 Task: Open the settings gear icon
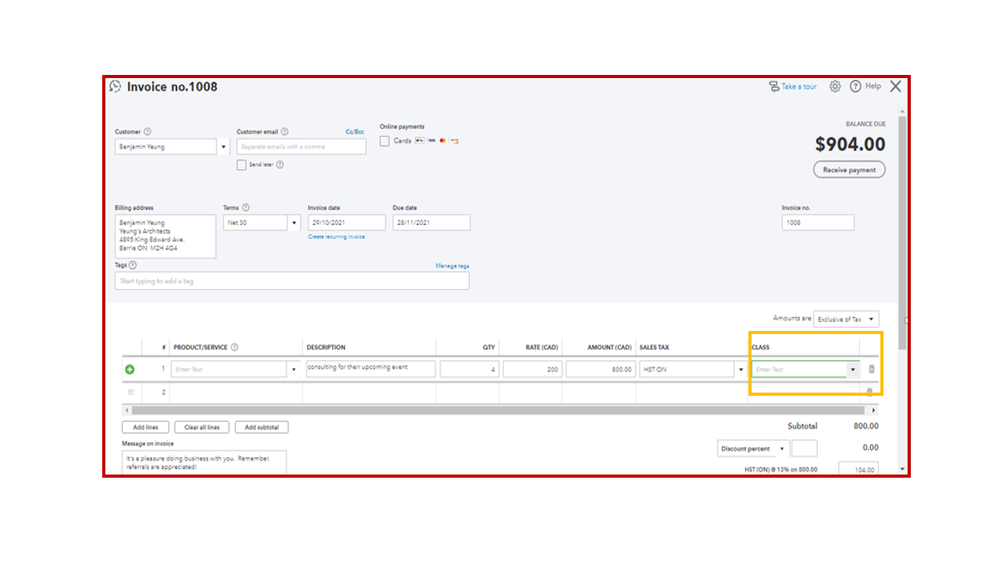(x=835, y=87)
